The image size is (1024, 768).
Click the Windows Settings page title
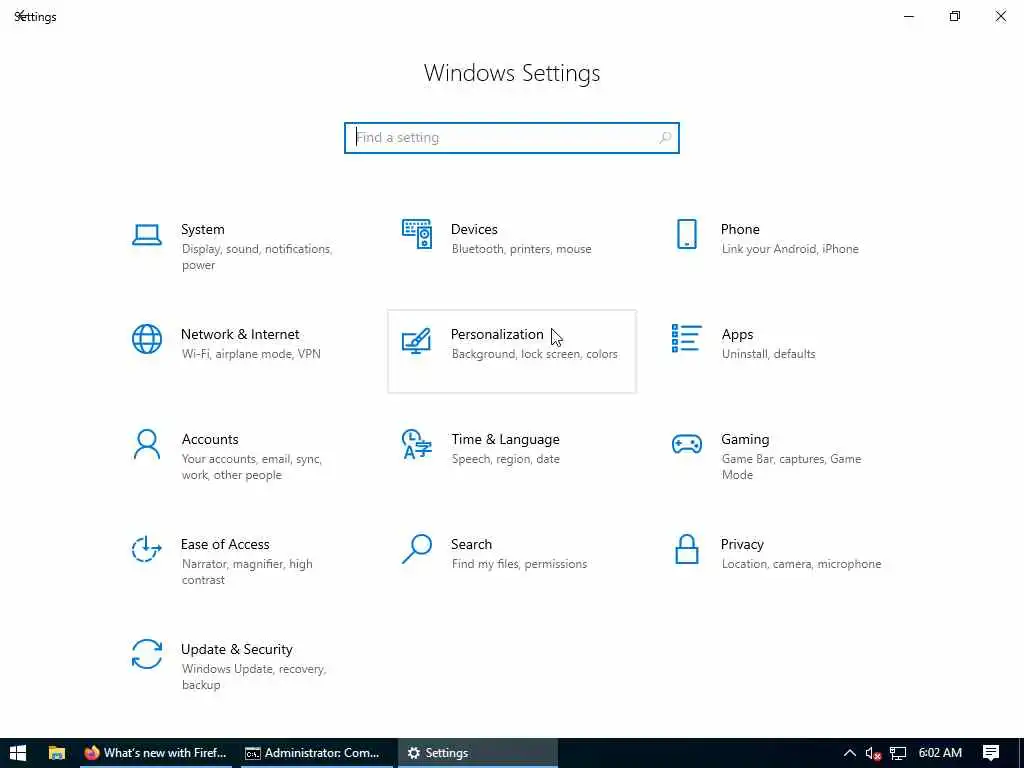511,72
